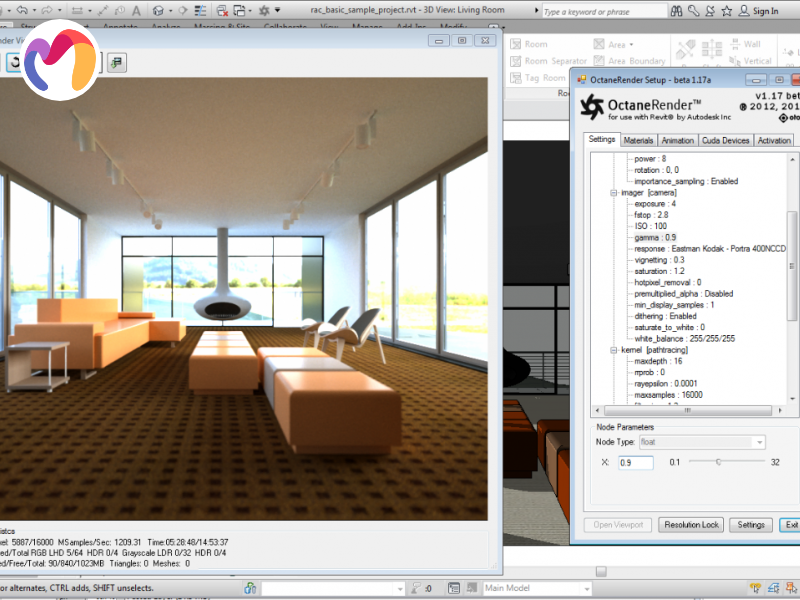Viewport: 800px width, 600px height.
Task: Click the Sign In user icon
Action: [x=742, y=11]
